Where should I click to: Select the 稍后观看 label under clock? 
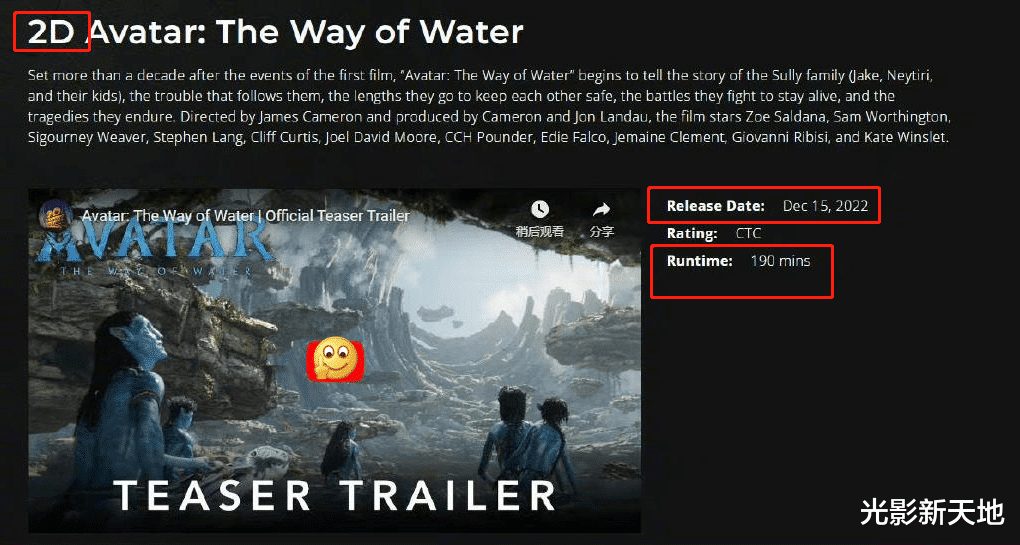pos(540,232)
